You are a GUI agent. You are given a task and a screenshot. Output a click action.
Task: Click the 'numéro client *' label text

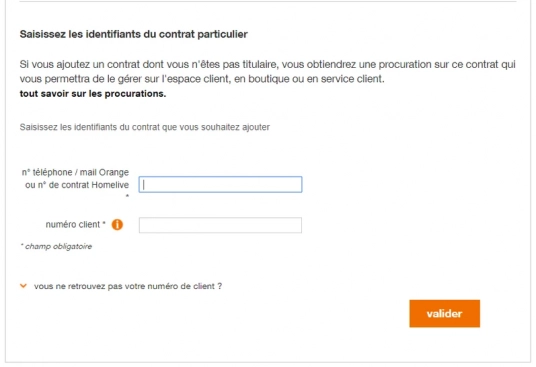(x=76, y=225)
